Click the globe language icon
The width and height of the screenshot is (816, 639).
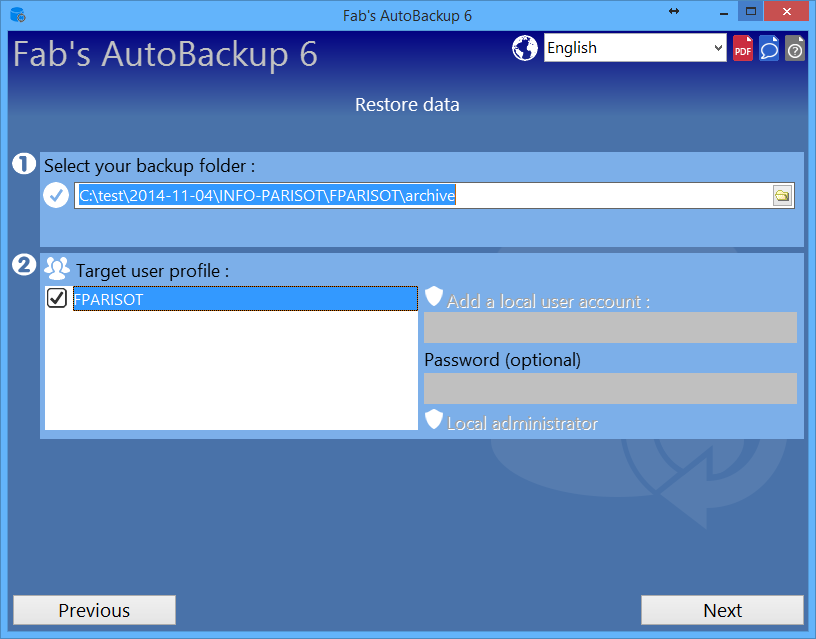coord(525,48)
